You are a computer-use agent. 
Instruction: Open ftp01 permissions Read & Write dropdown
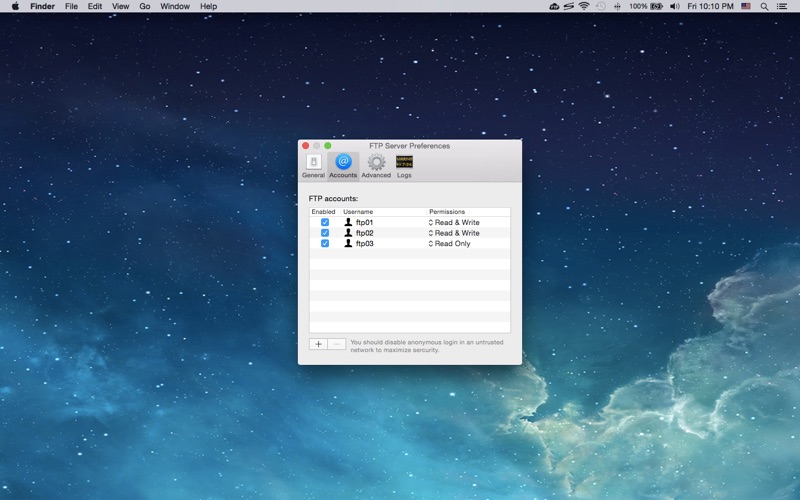(455, 222)
